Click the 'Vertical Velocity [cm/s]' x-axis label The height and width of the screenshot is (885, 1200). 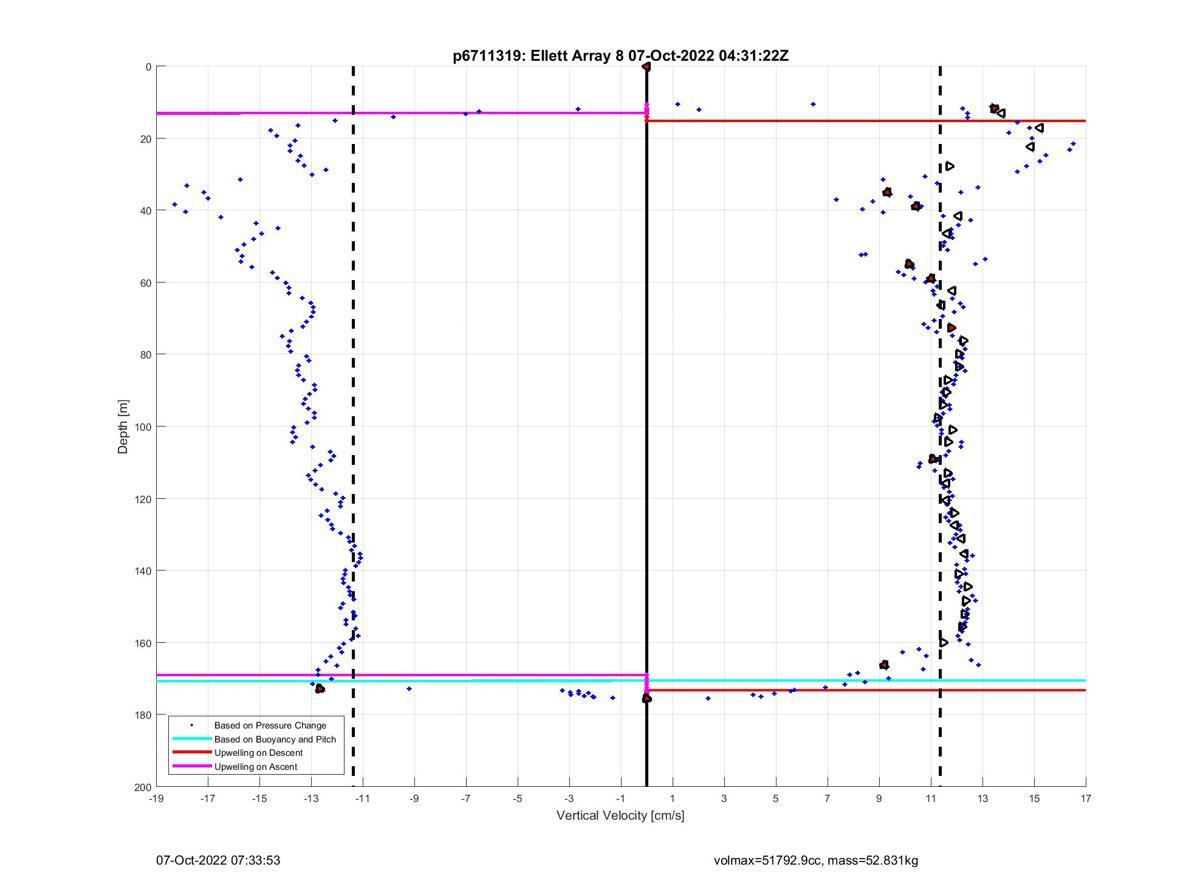pyautogui.click(x=620, y=815)
